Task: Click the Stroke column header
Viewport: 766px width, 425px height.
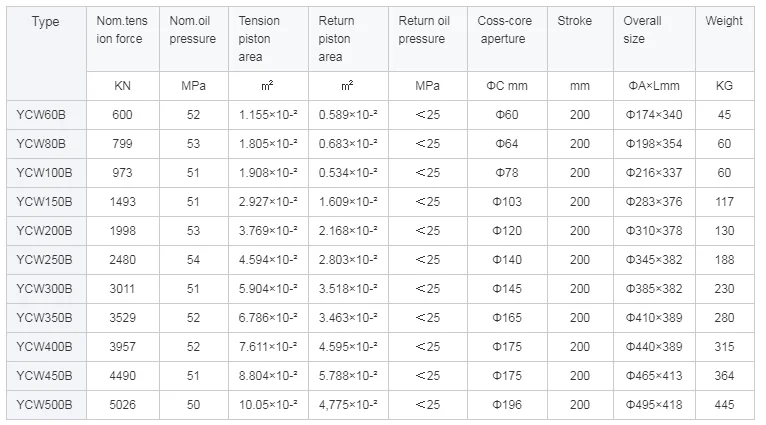Action: (574, 21)
